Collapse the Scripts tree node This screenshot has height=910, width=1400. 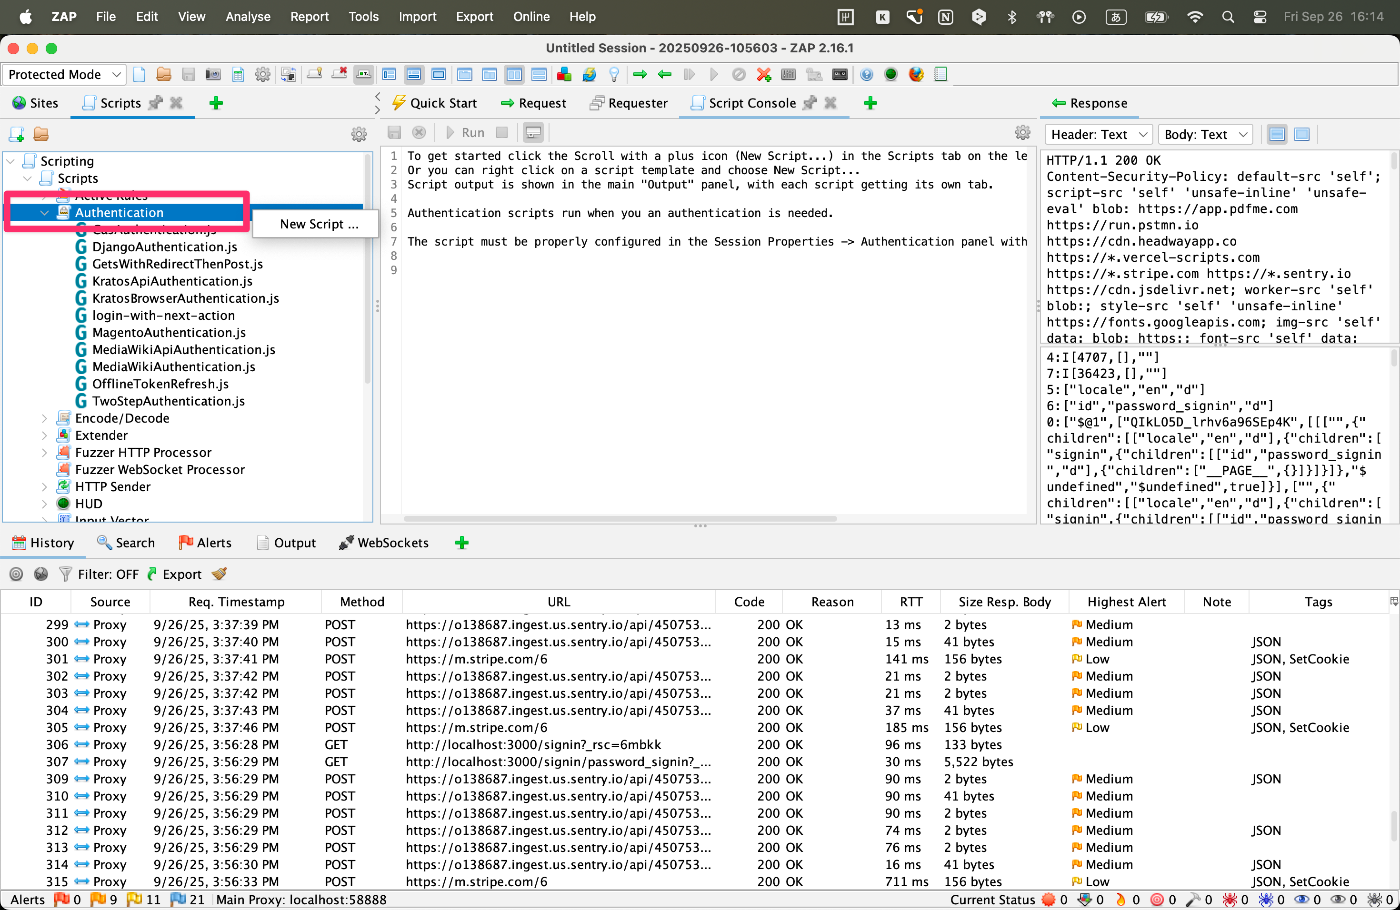tap(28, 178)
